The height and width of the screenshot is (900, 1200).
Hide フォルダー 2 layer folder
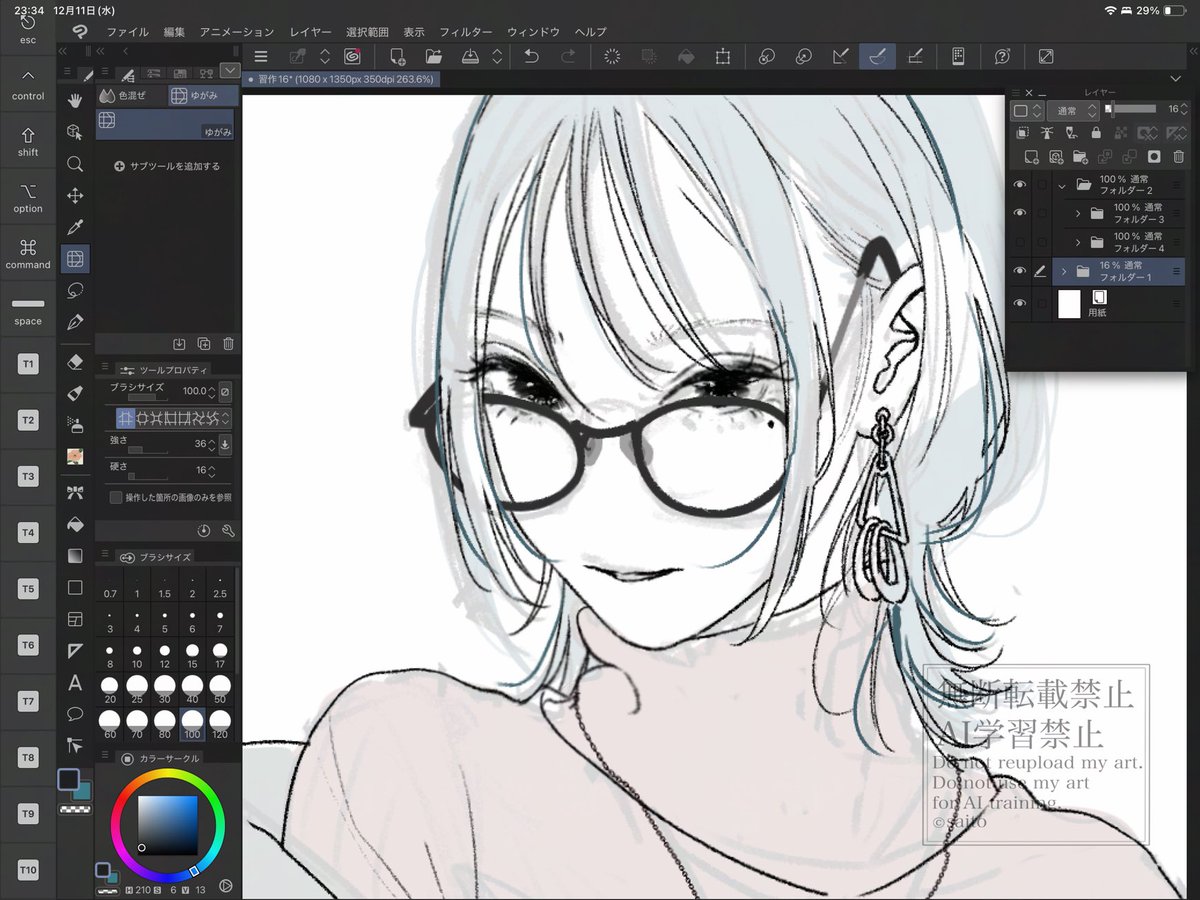(1020, 185)
